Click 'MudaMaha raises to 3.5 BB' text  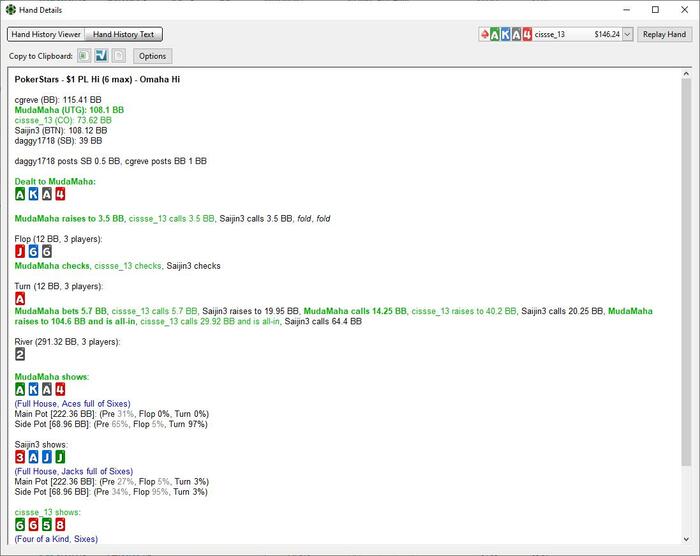(69, 219)
